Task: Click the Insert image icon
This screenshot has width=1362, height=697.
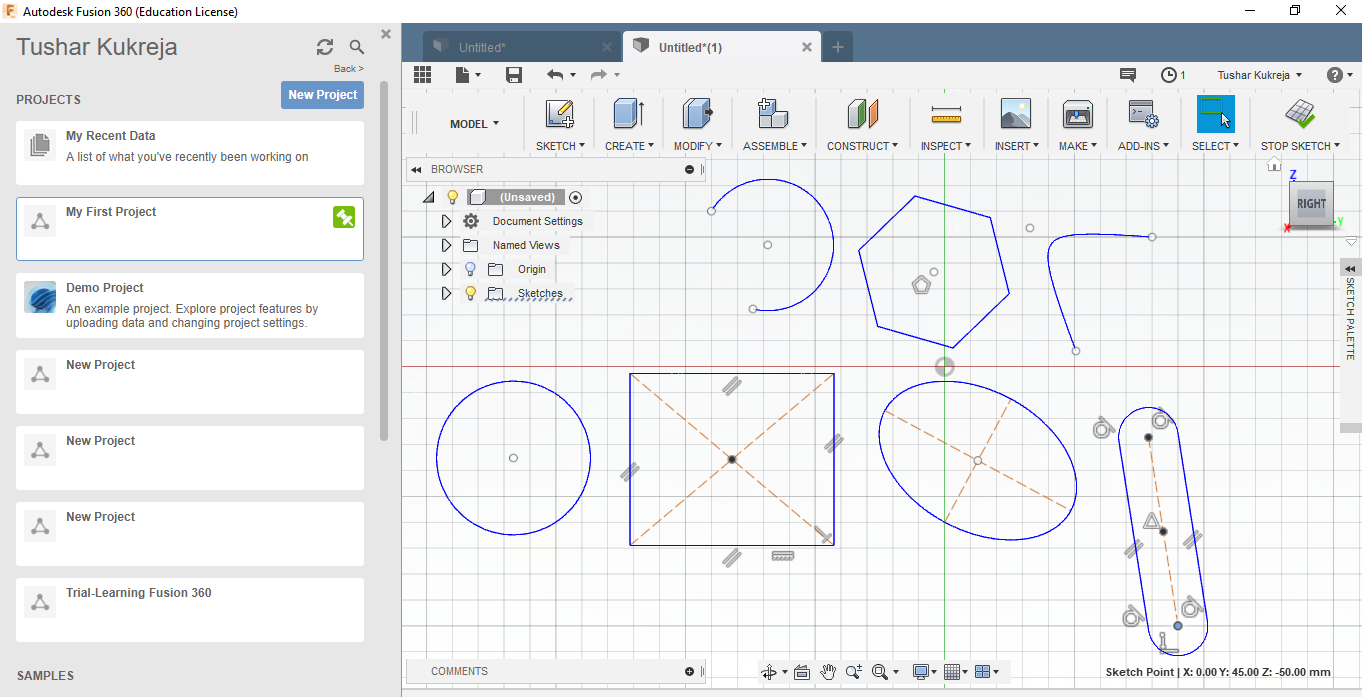Action: click(x=1016, y=114)
